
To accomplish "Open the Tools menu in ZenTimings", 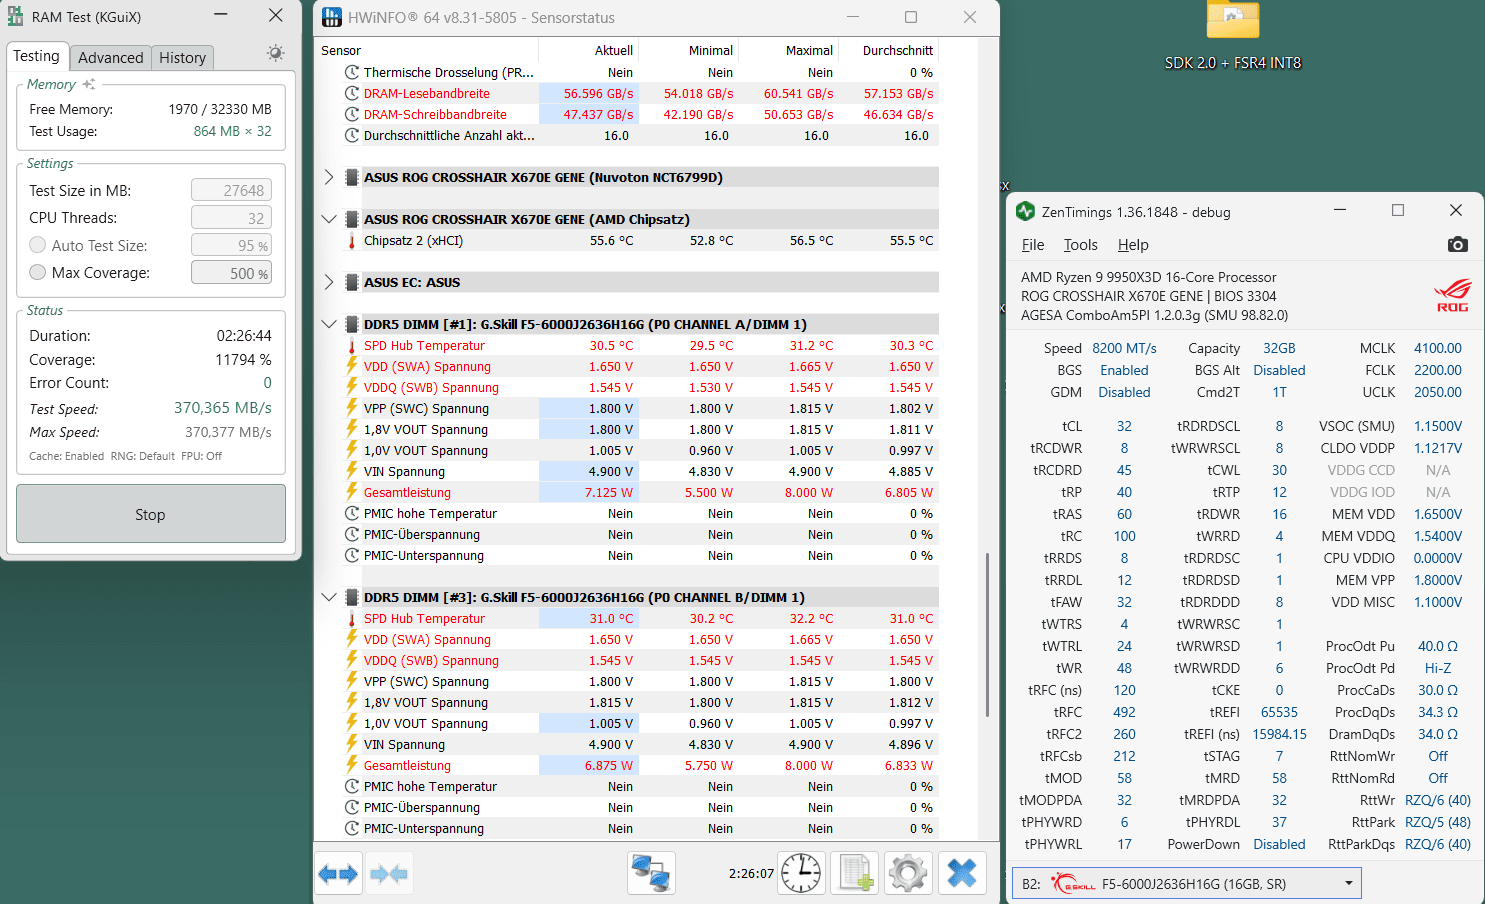I will pos(1080,245).
